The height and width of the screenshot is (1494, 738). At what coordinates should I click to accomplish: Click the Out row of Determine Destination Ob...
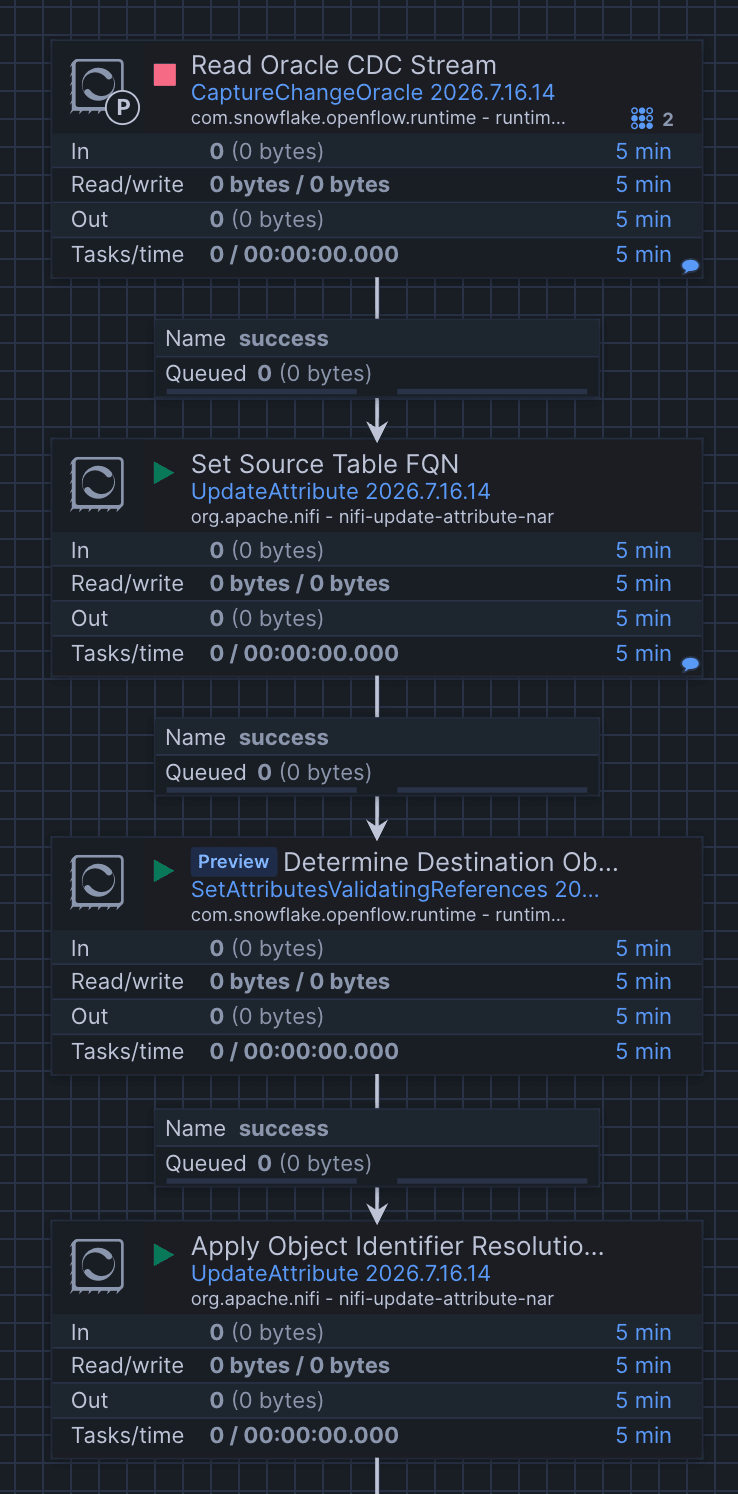click(377, 1016)
